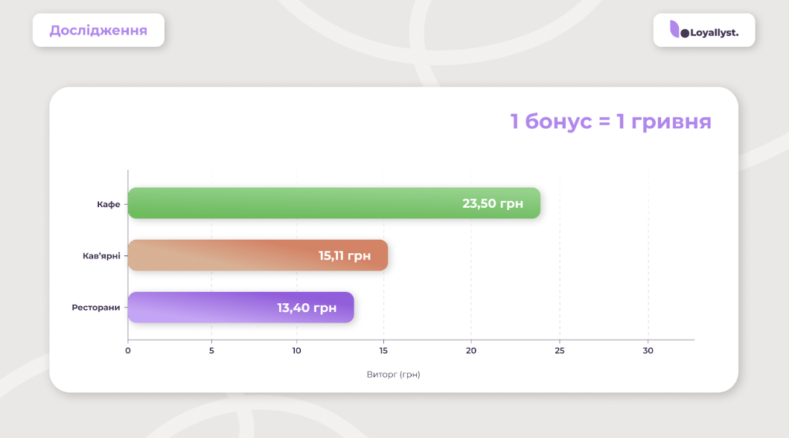
Task: Click the axis tick labeled 0
Action: tap(128, 351)
